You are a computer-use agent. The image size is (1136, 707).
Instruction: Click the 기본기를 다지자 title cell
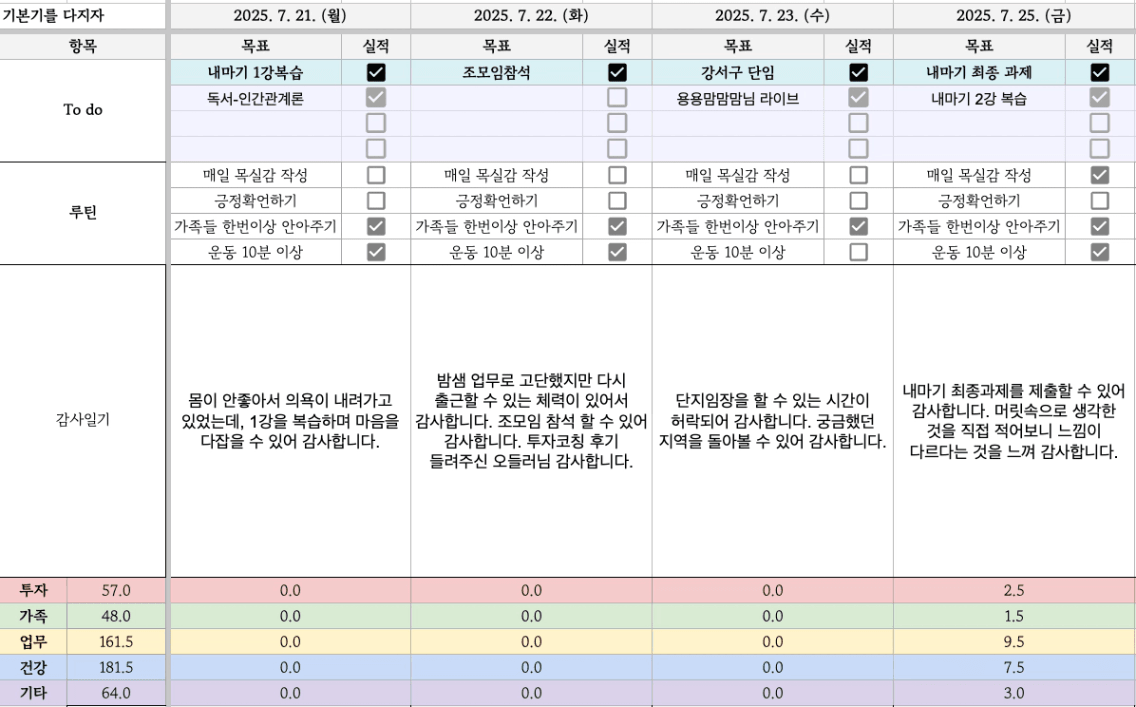(83, 15)
